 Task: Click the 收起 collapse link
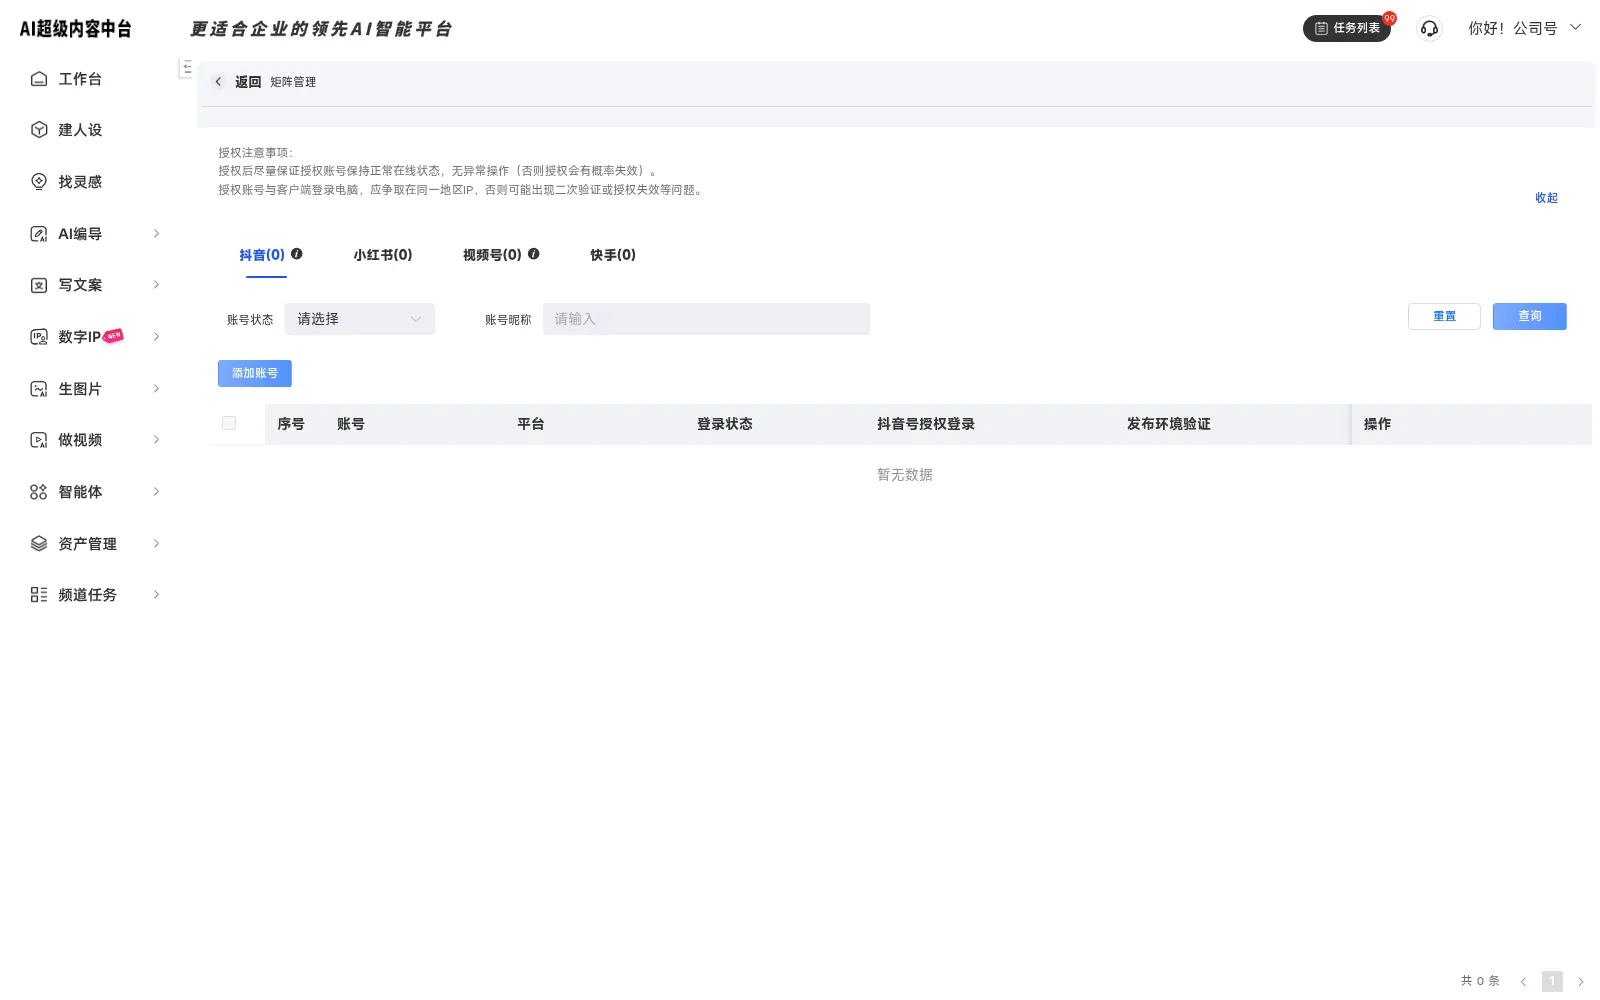(x=1546, y=198)
